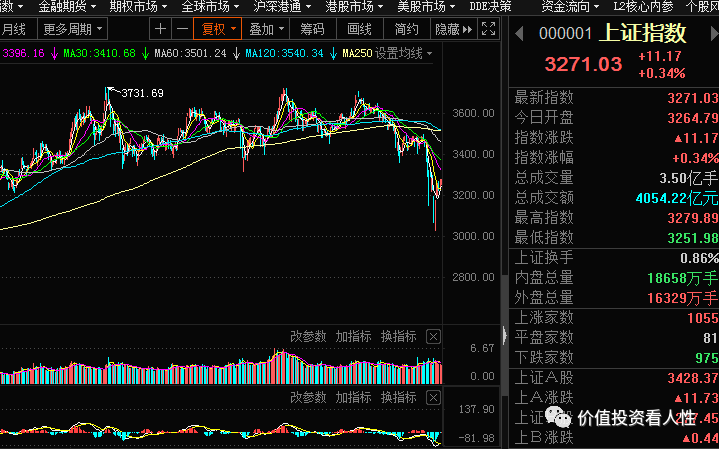Viewport: 719px width, 449px height.
Task: Open 复权 dropdown
Action: click(x=218, y=29)
